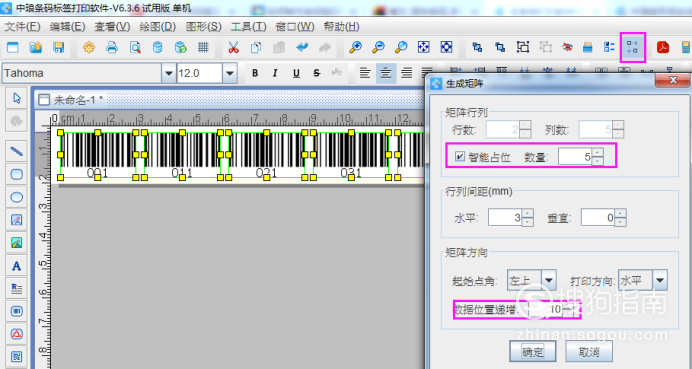692x369 pixels.
Task: Click the PDF export icon
Action: [662, 47]
